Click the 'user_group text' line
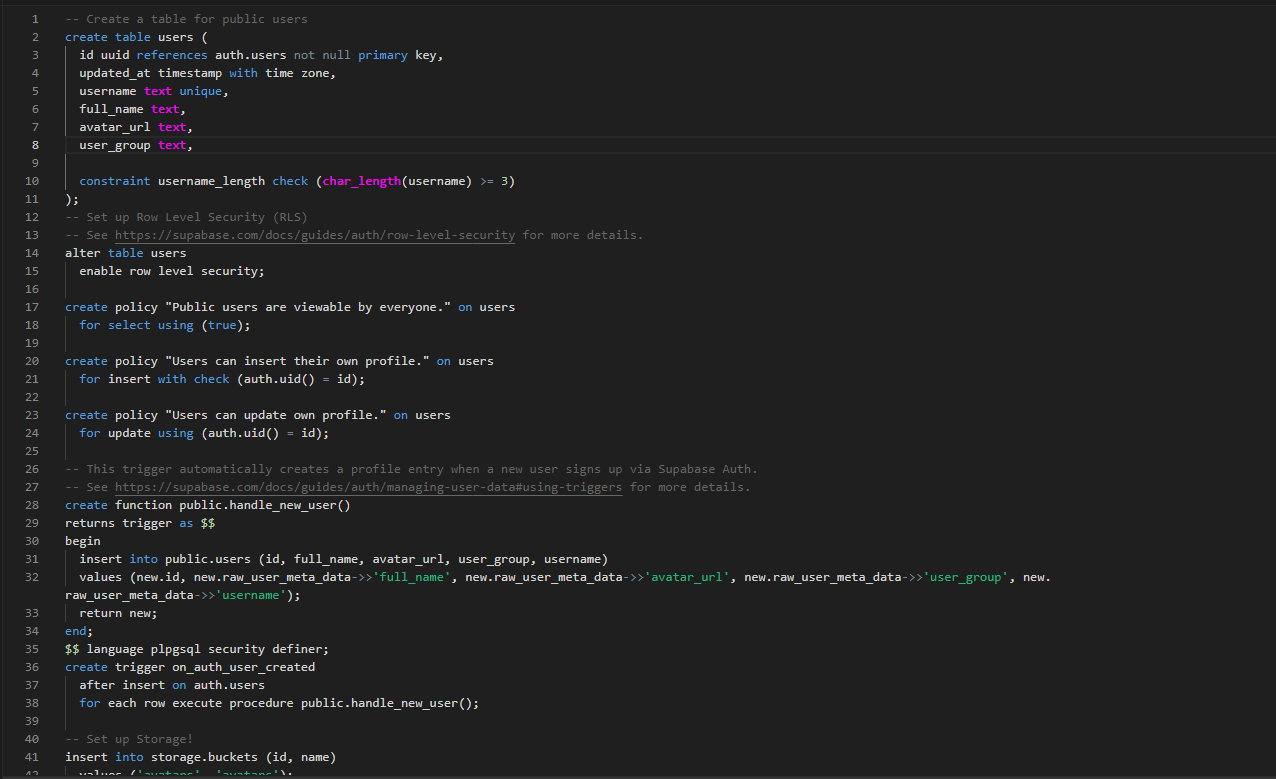The width and height of the screenshot is (1276, 779). tap(136, 145)
